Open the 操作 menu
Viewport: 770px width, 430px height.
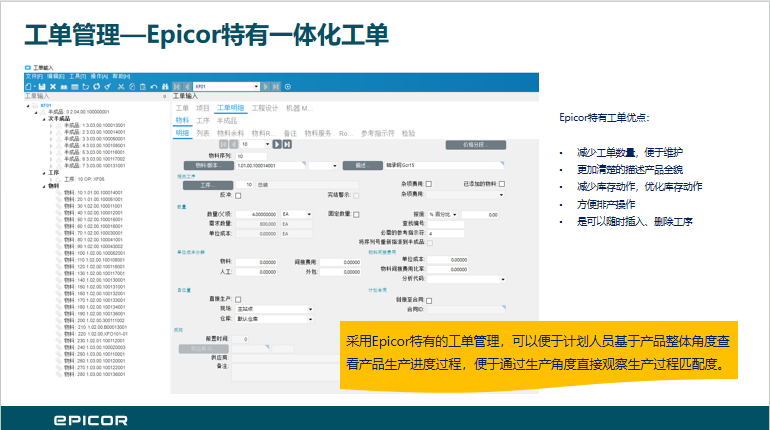tap(99, 77)
